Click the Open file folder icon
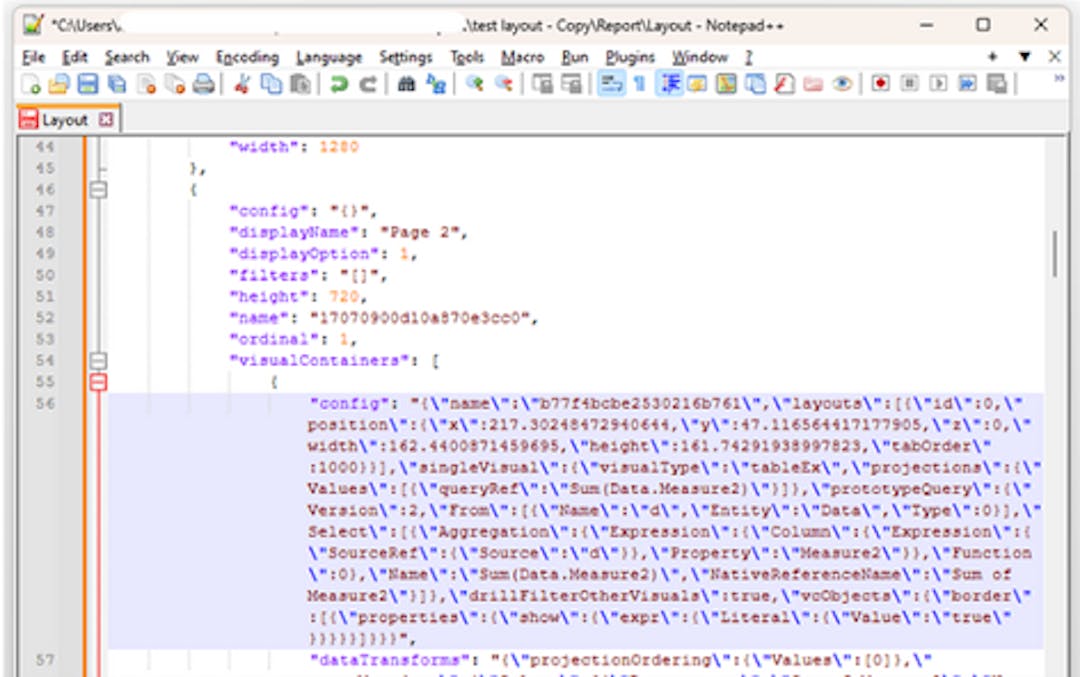Viewport: 1080px width, 677px height. point(59,84)
